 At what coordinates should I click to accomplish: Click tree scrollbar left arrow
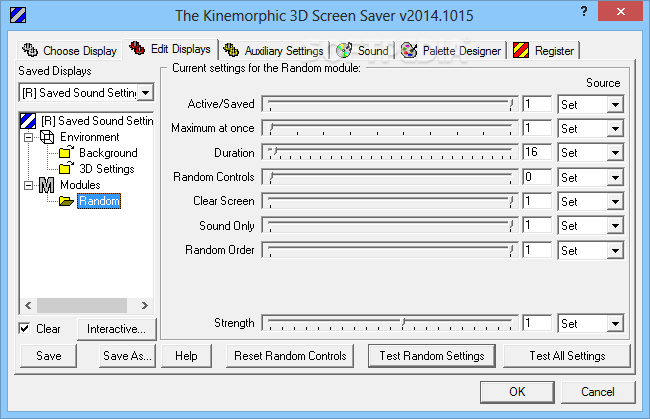28,305
